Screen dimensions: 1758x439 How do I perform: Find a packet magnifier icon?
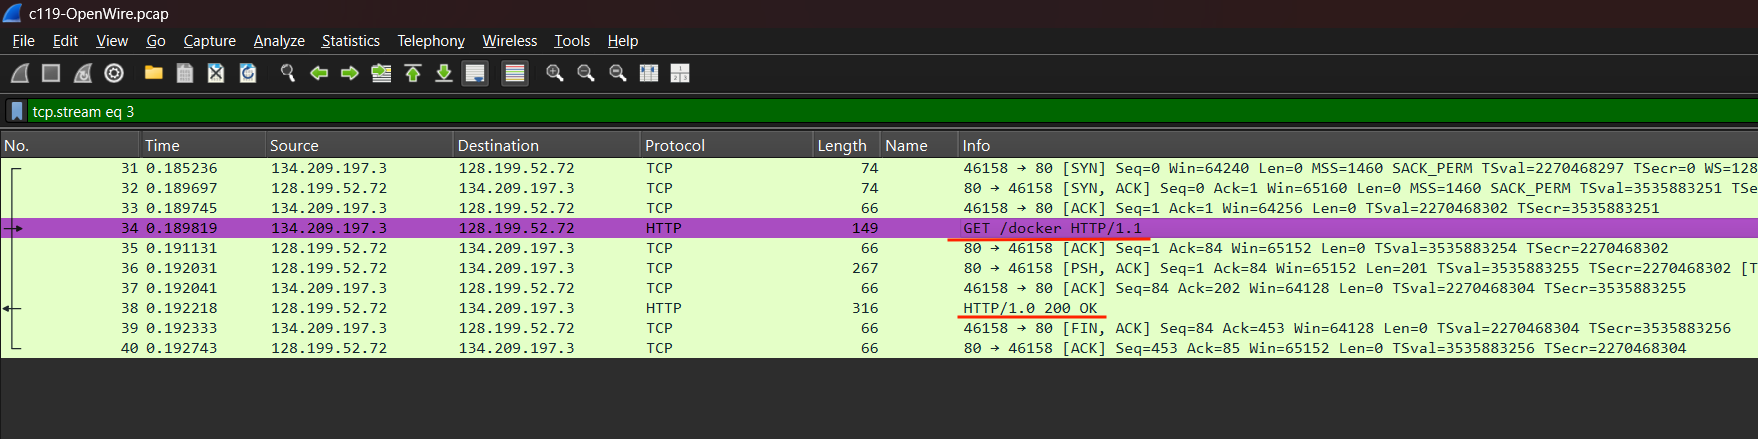287,73
